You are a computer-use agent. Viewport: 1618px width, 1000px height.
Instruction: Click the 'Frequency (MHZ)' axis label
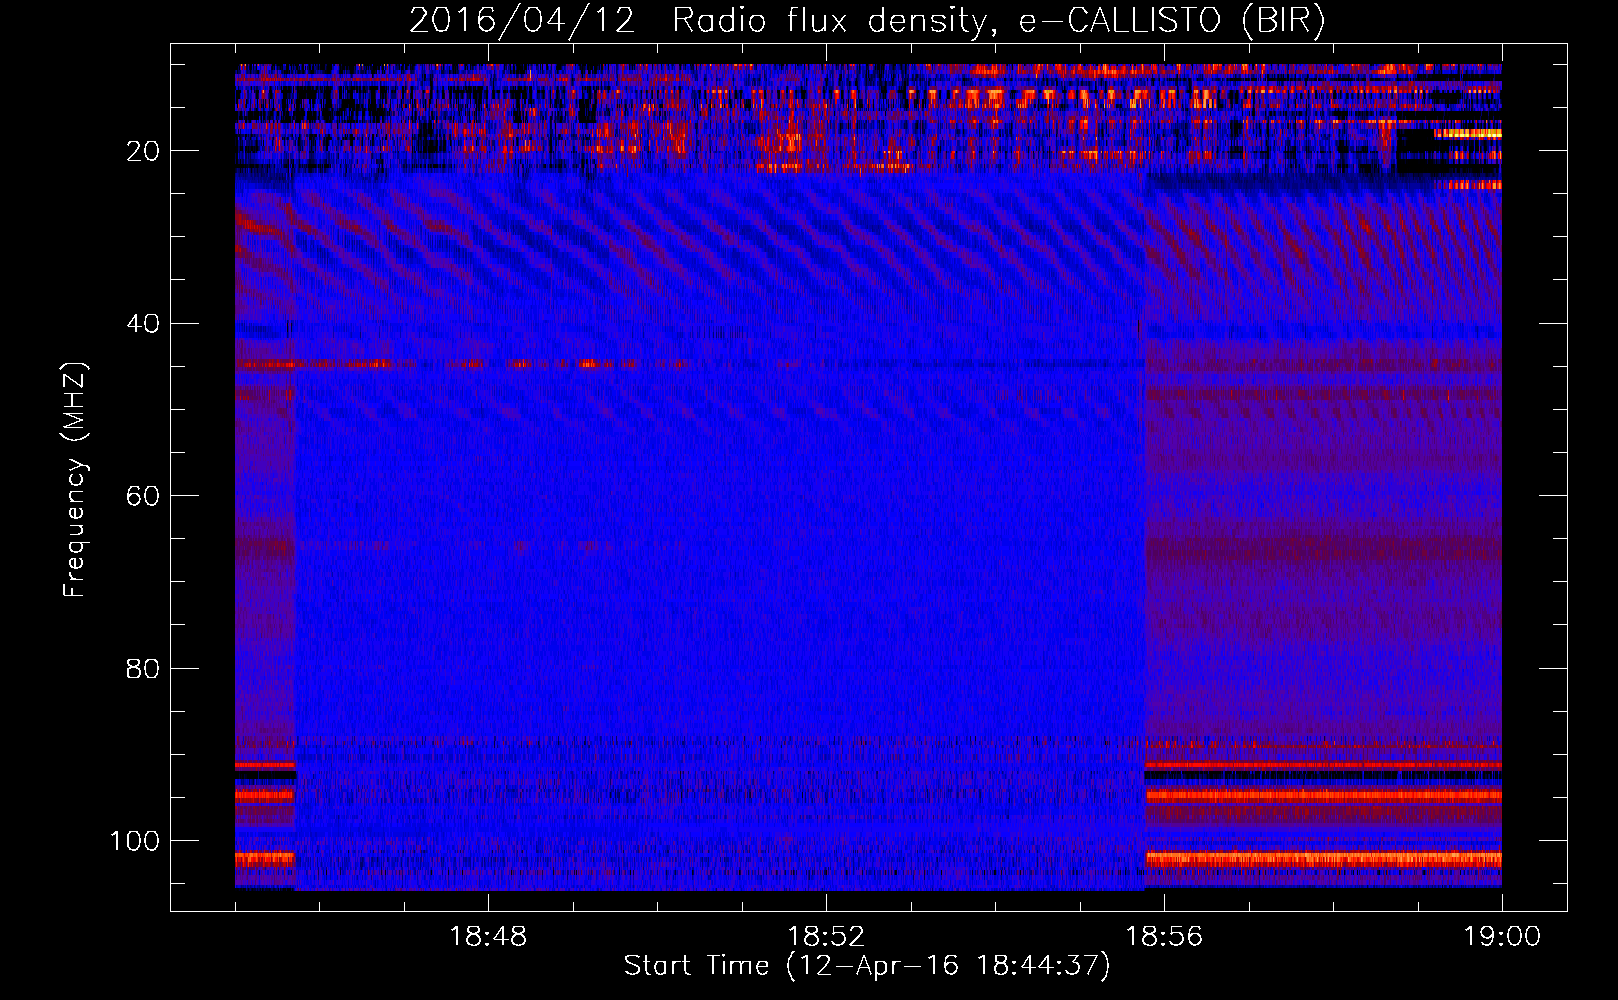pyautogui.click(x=76, y=479)
